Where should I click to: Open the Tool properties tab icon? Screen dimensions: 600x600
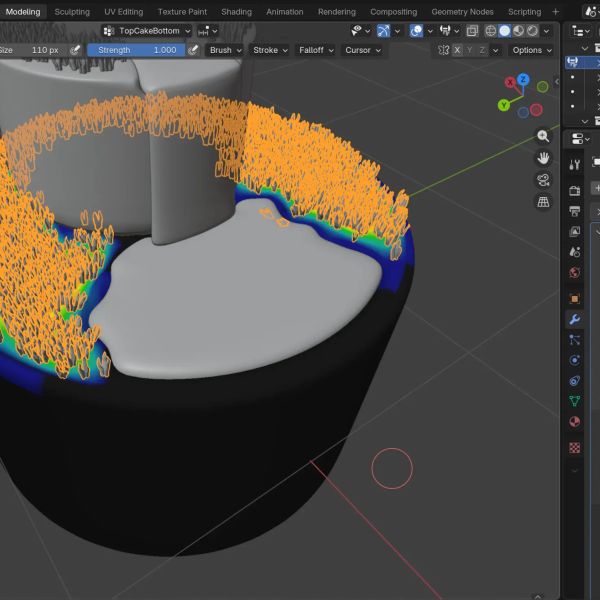[574, 165]
